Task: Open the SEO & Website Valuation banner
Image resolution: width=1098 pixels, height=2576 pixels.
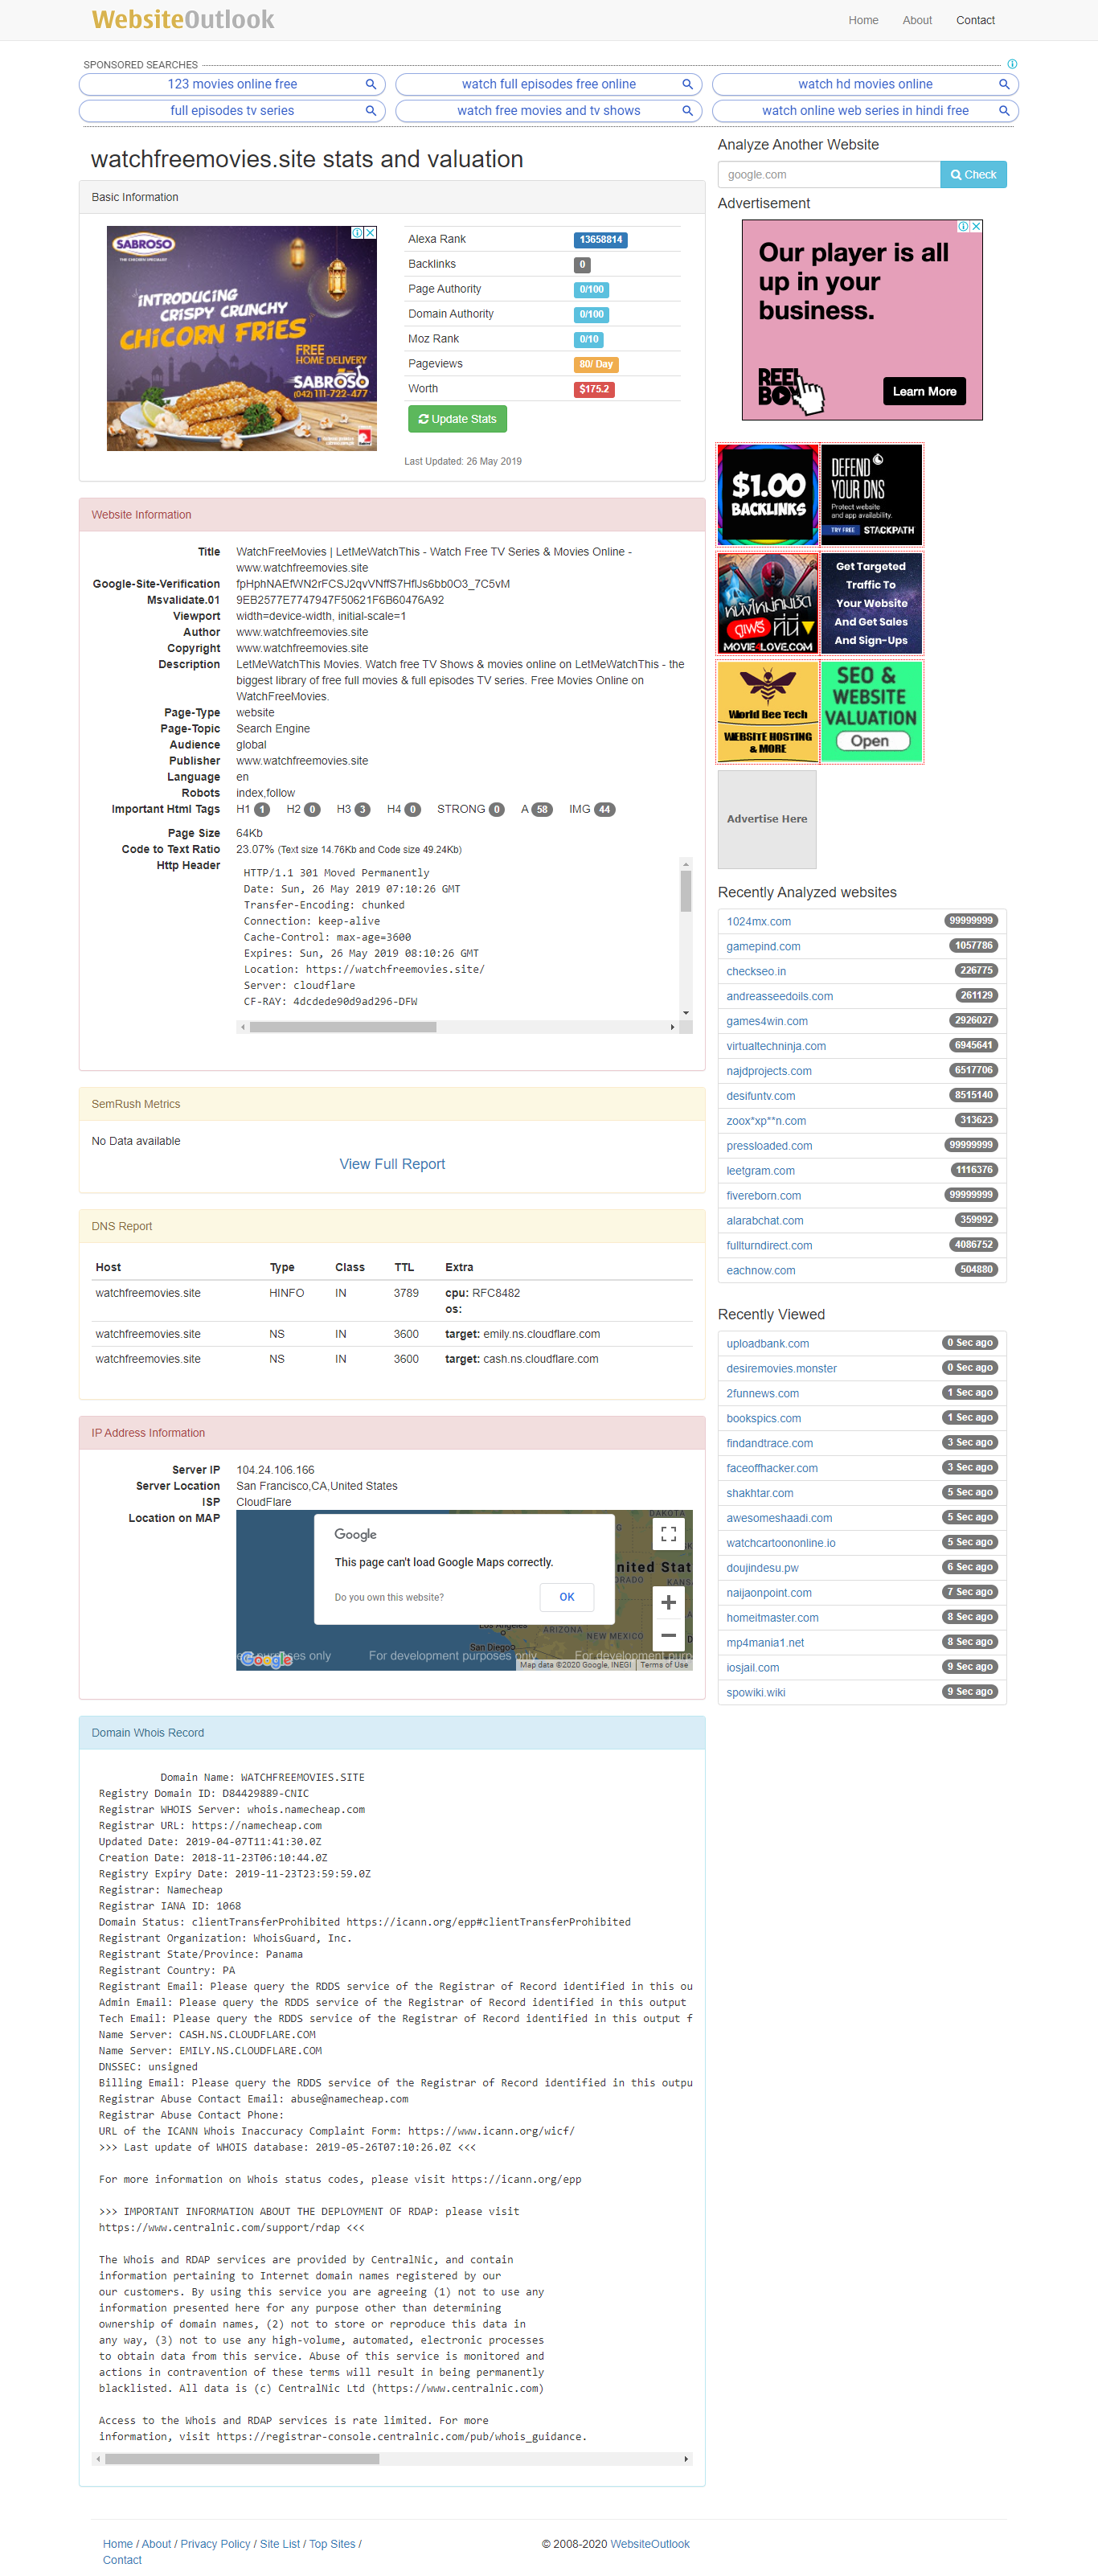Action: (x=871, y=712)
